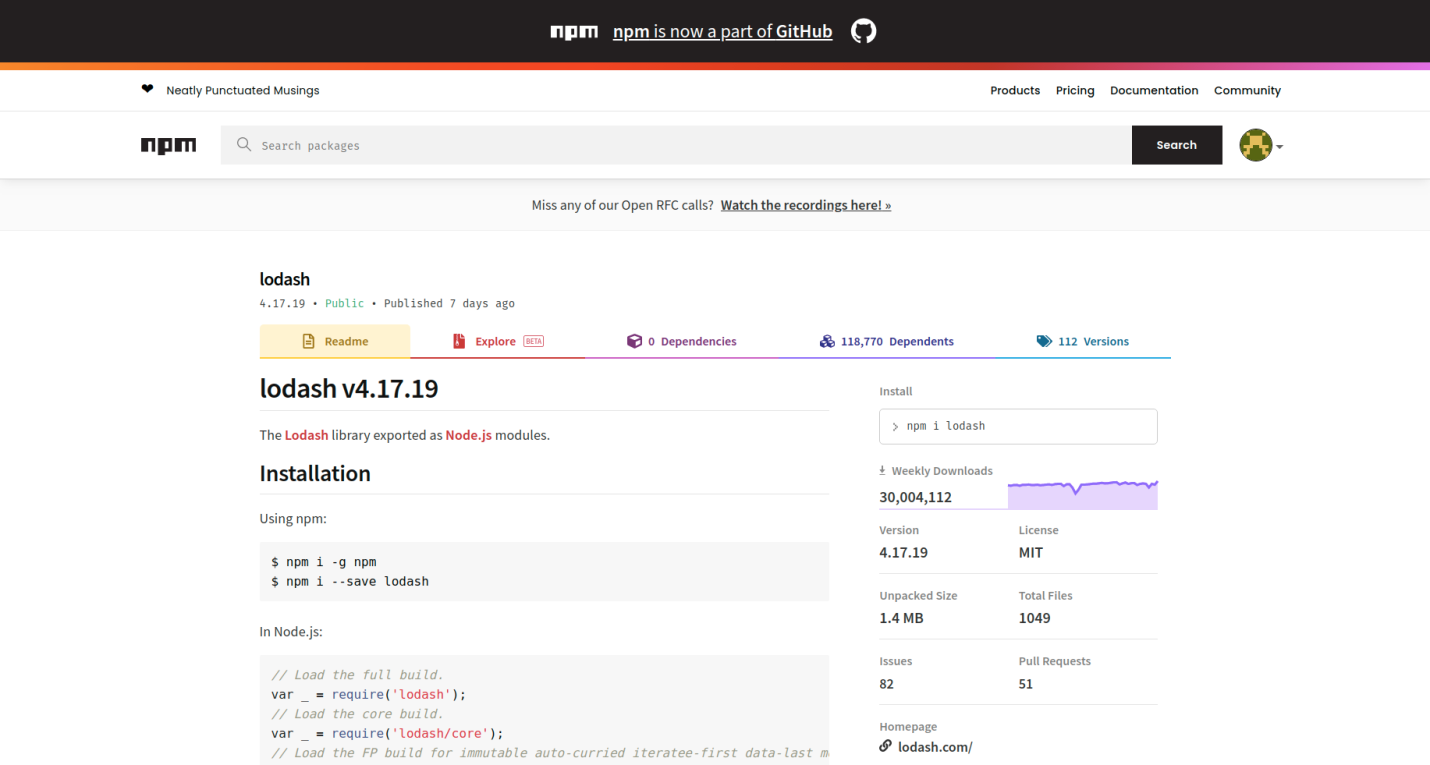Click the 'Neatly Punctuated Musings' tagline
1430x765 pixels.
tap(243, 90)
